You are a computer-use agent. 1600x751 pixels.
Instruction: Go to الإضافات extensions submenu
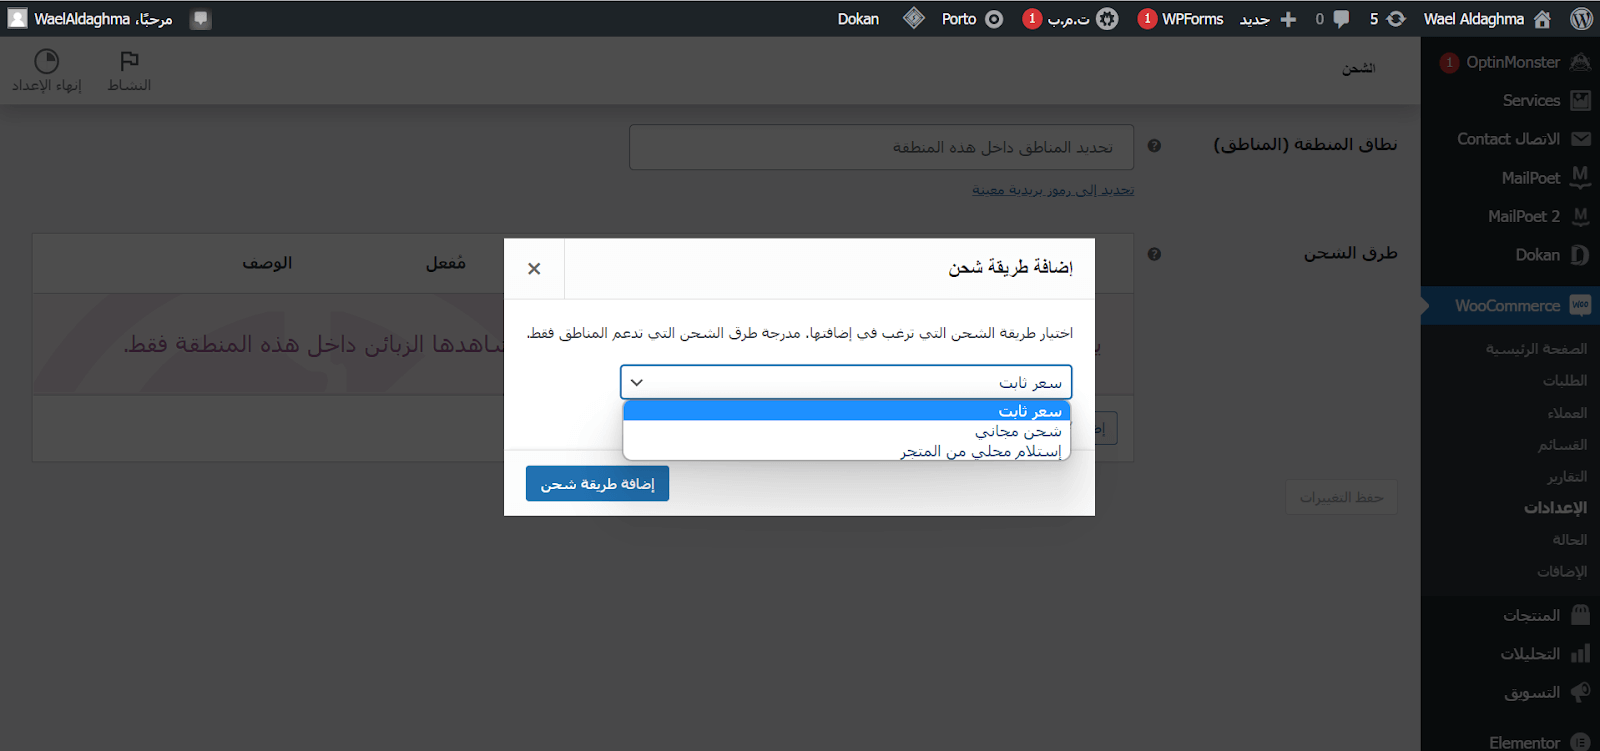[1562, 571]
